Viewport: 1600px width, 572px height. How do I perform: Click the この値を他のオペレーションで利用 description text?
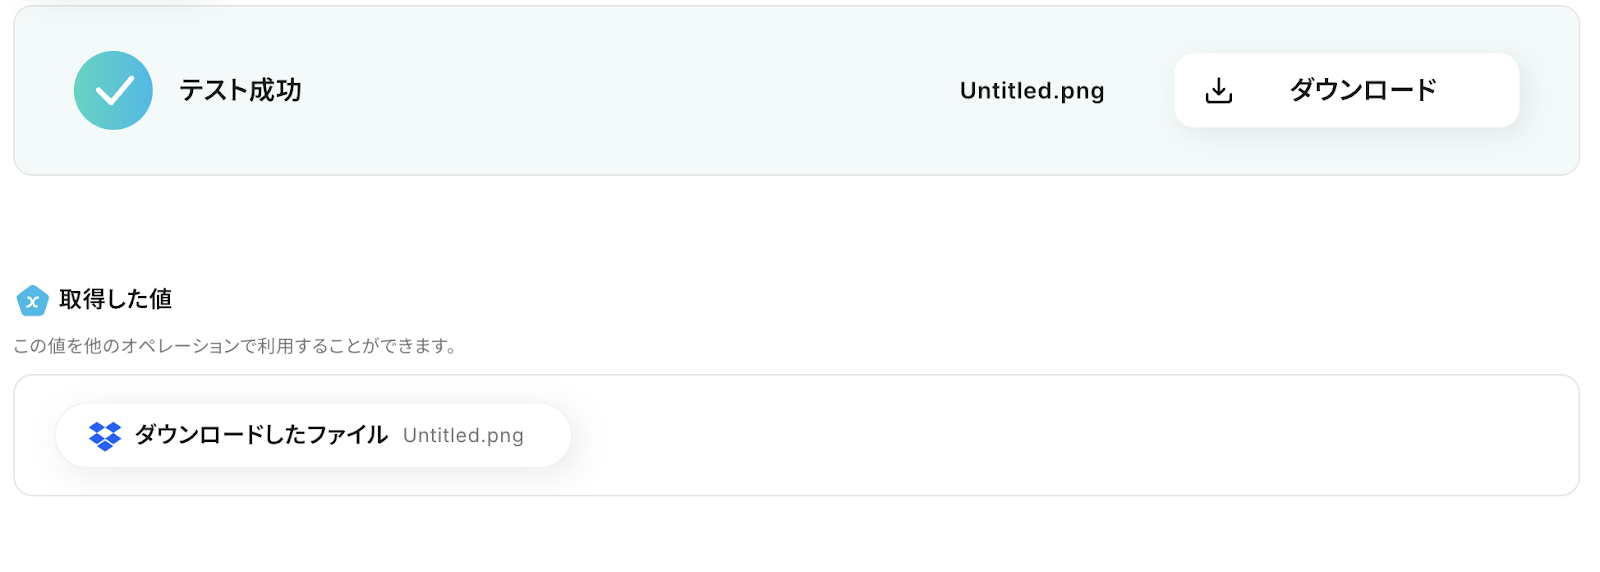point(235,346)
